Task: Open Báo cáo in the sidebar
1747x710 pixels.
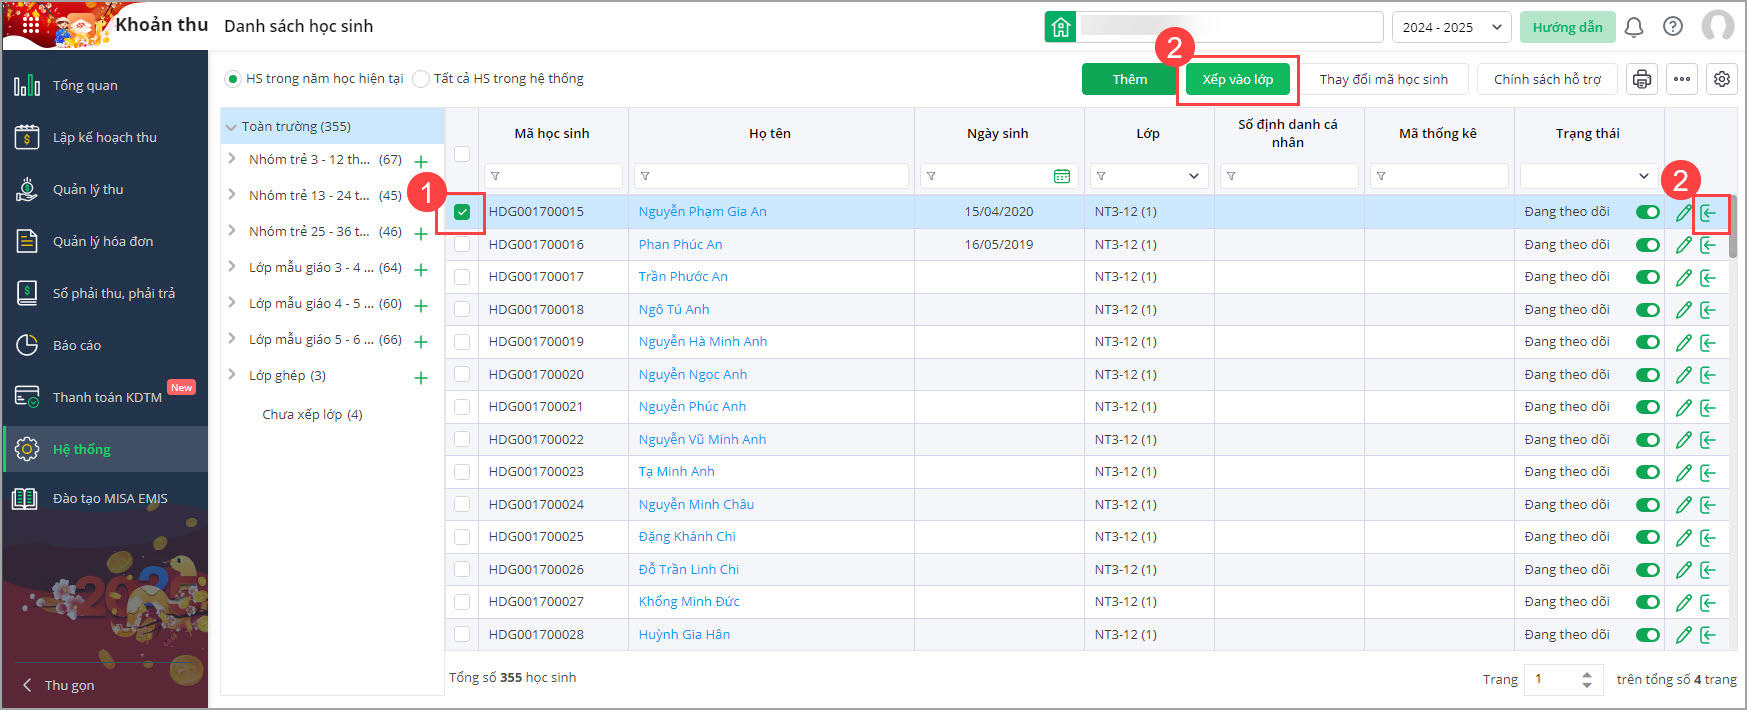Action: coord(77,345)
